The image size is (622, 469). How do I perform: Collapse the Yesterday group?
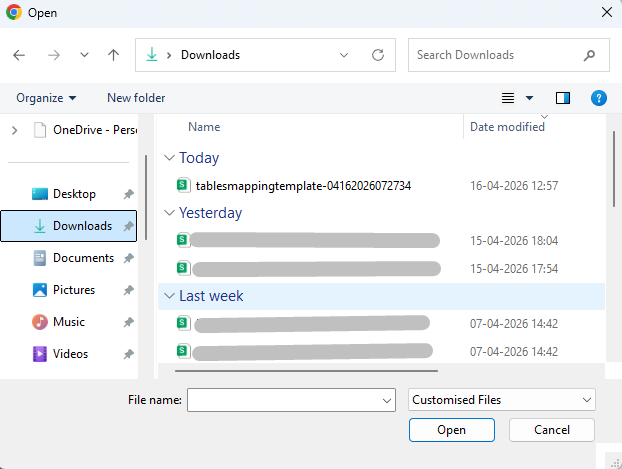(169, 213)
